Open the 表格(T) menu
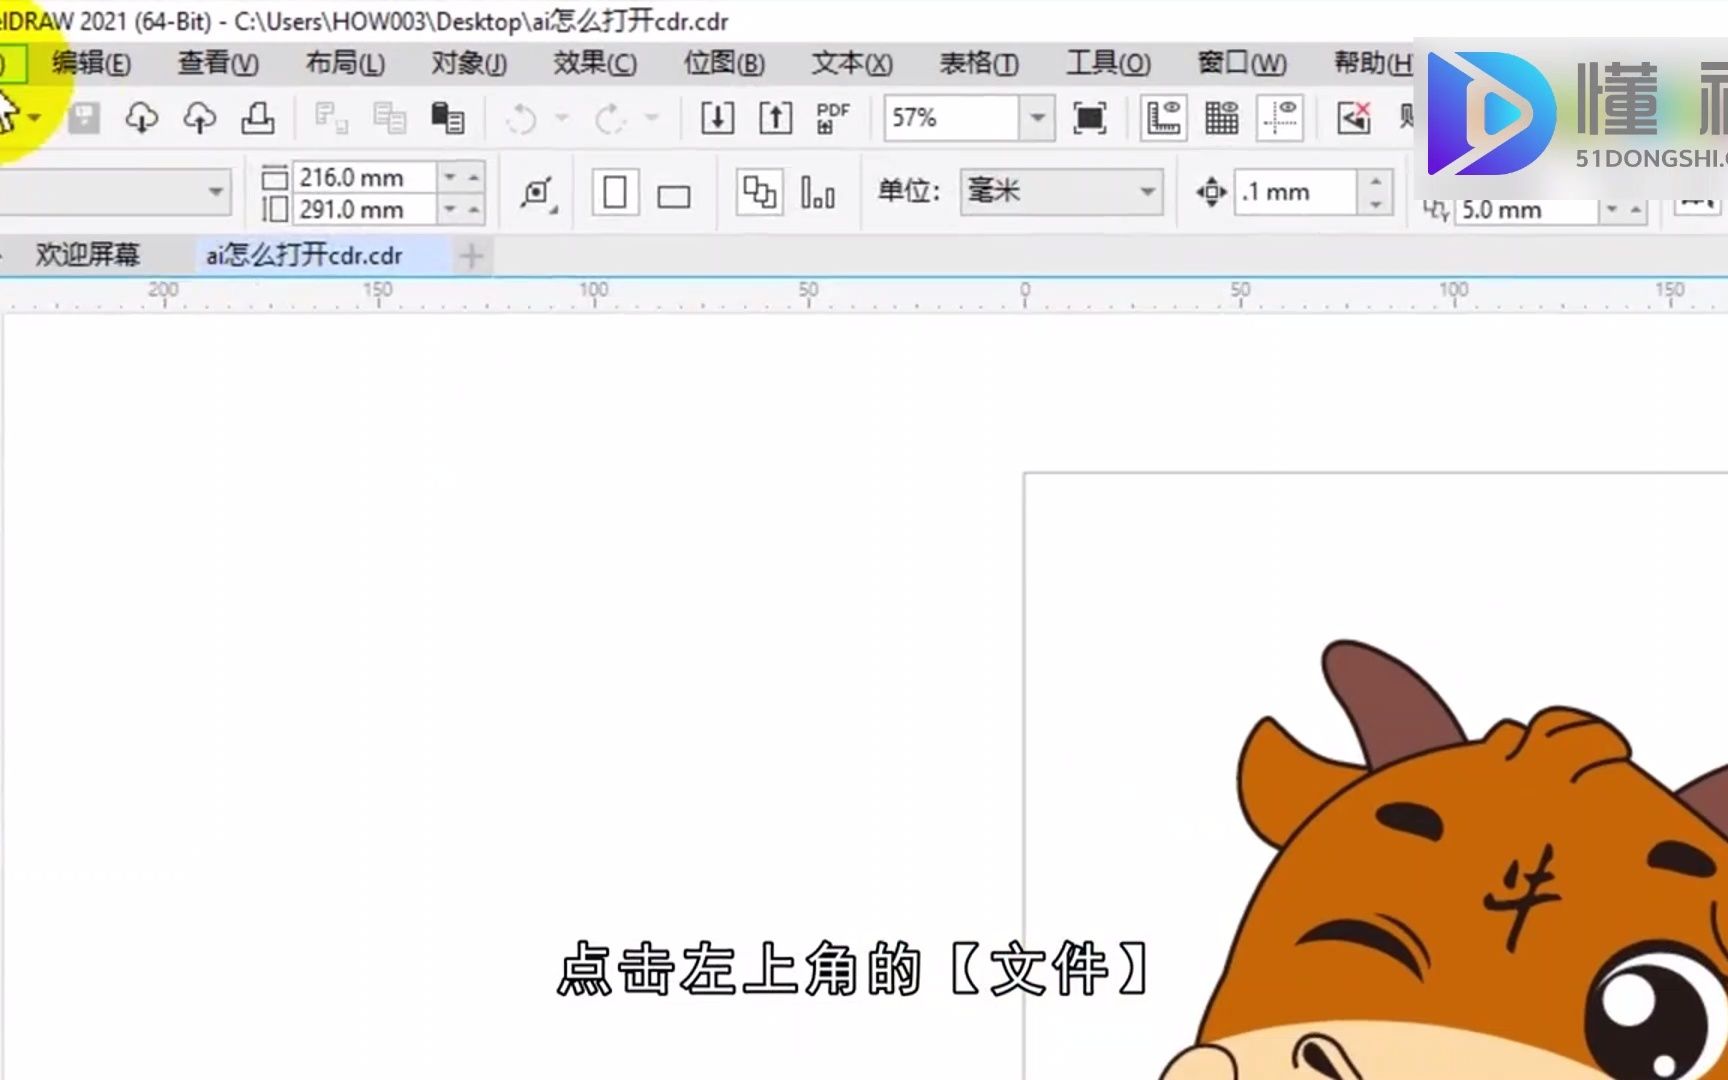The height and width of the screenshot is (1080, 1728). (979, 63)
